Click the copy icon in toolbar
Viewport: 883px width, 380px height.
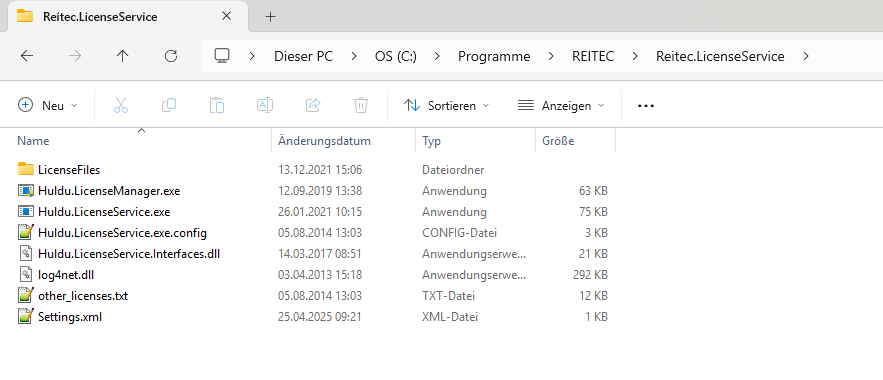pyautogui.click(x=169, y=105)
